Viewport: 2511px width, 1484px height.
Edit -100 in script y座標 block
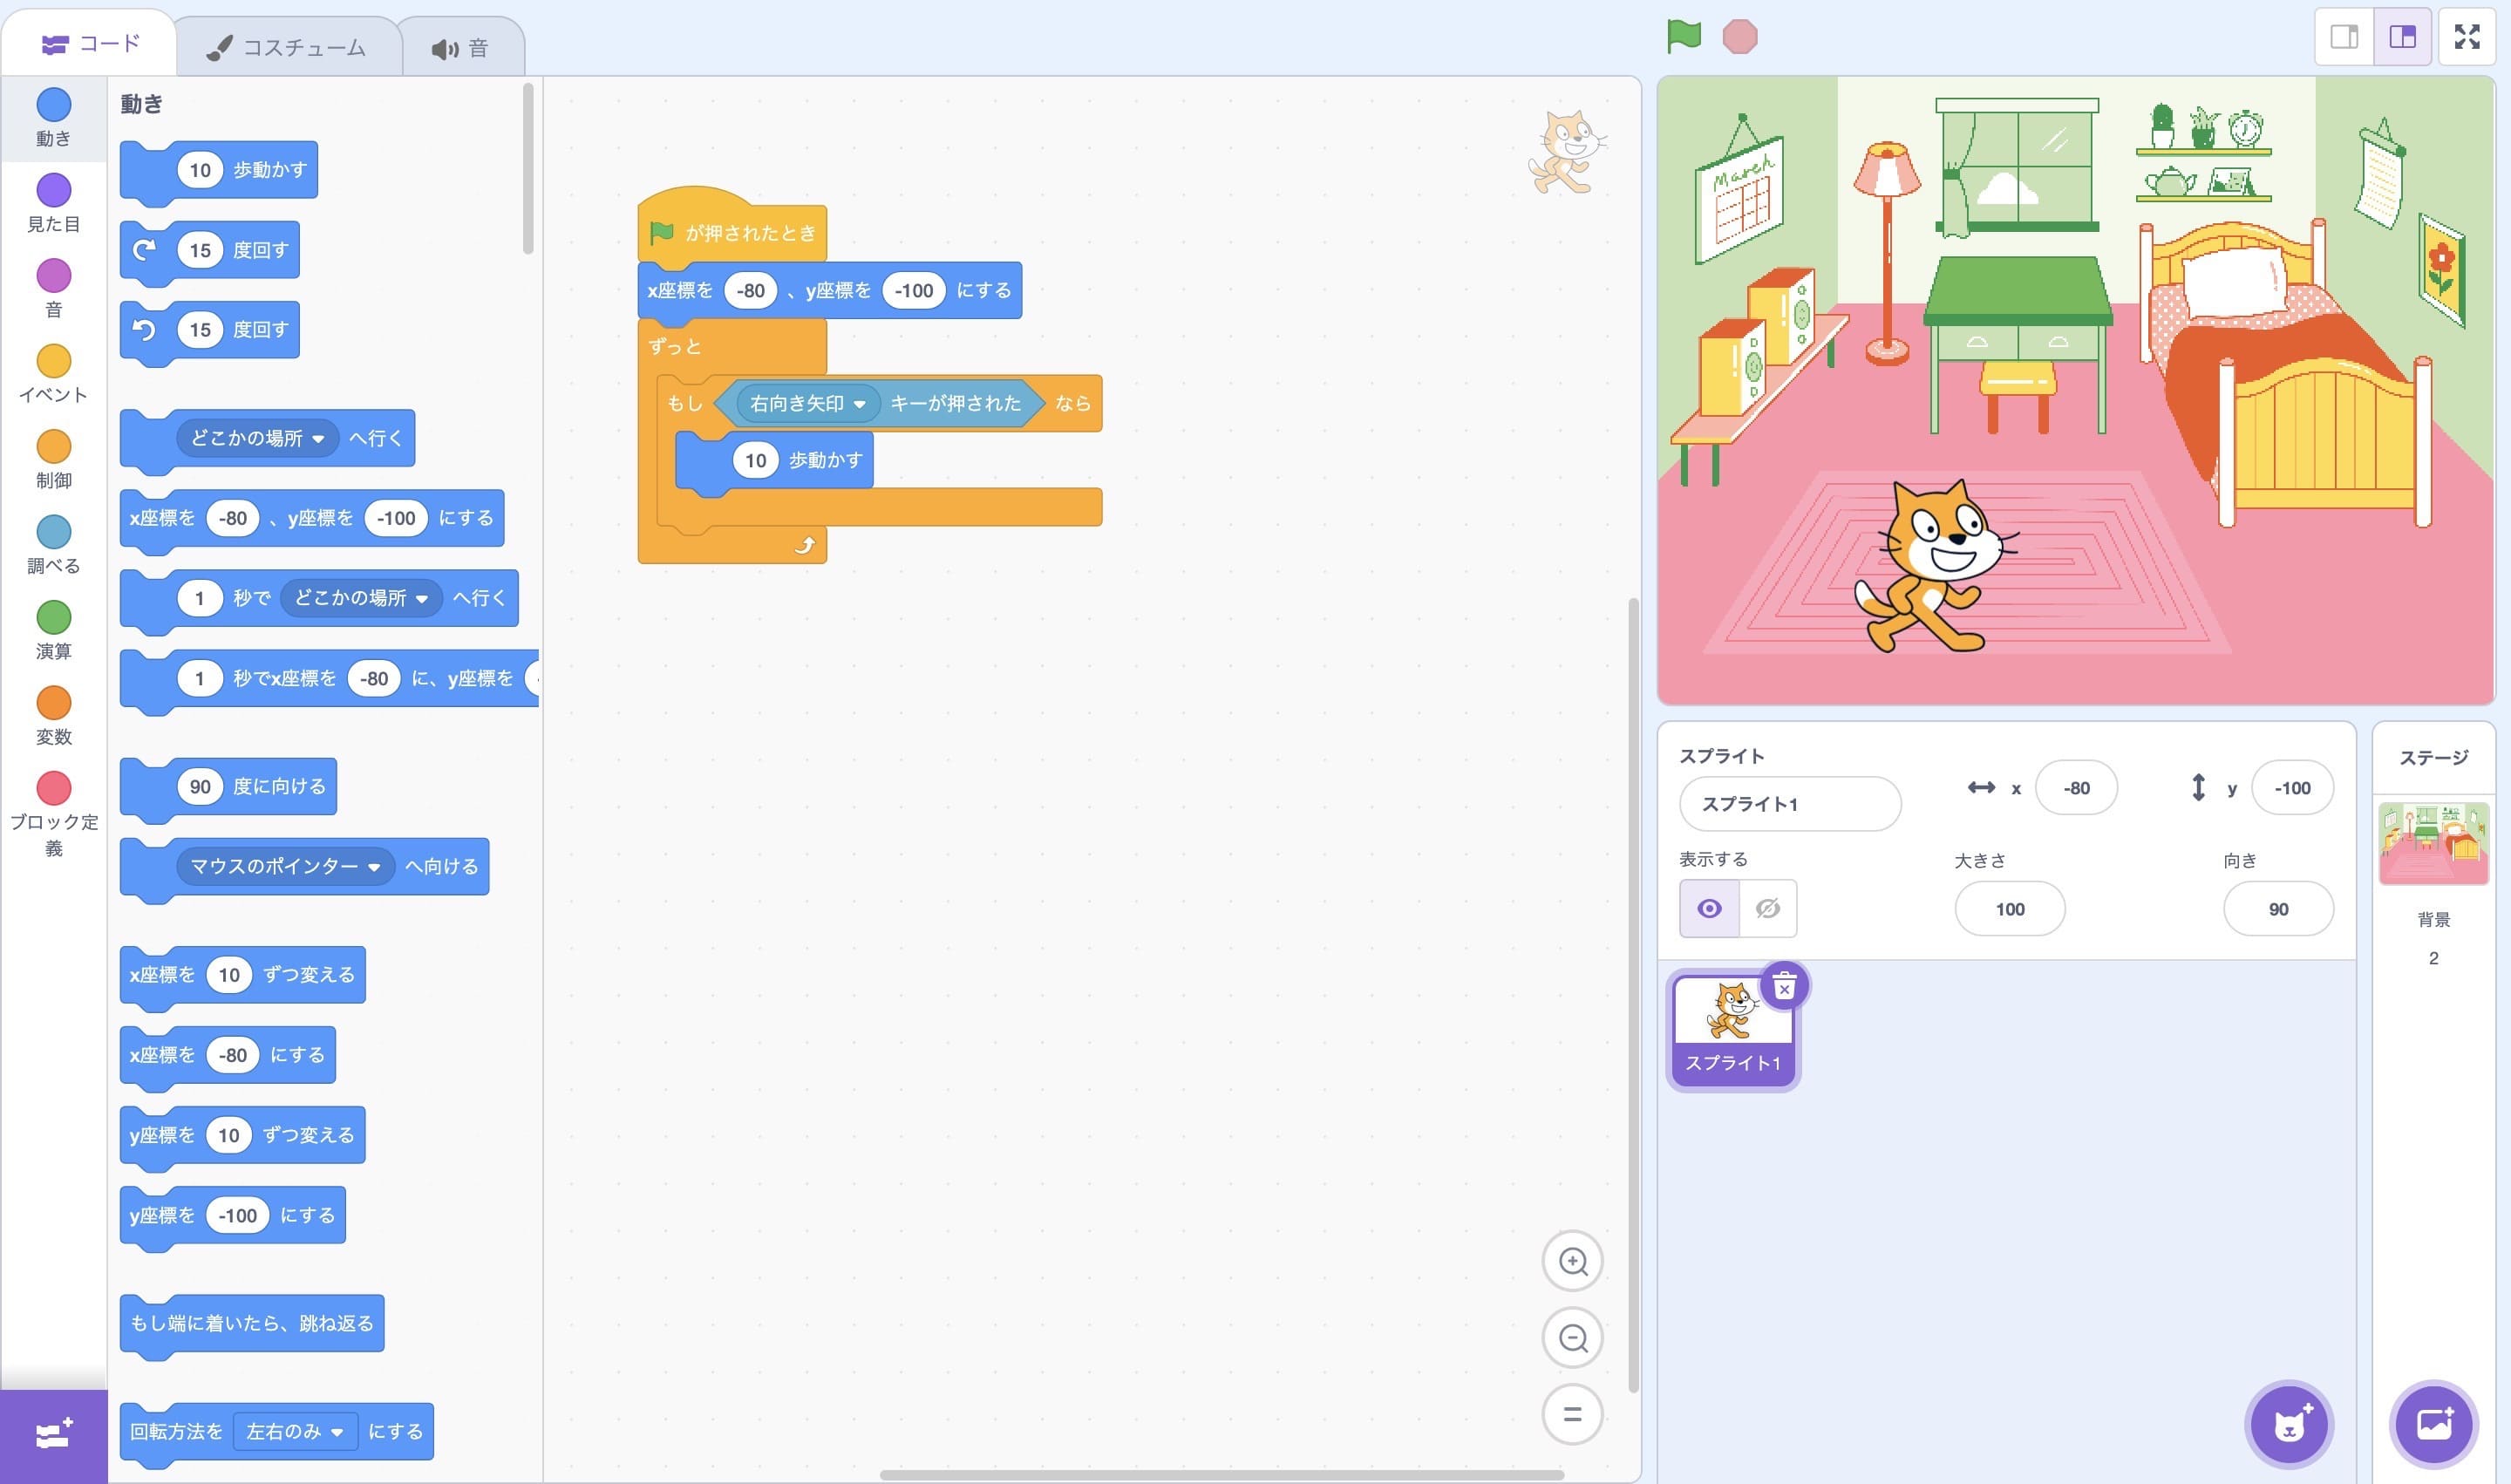tap(914, 291)
